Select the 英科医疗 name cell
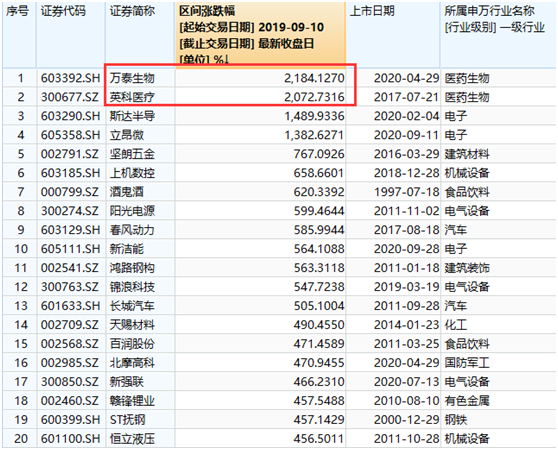This screenshot has height=450, width=558. click(x=132, y=97)
